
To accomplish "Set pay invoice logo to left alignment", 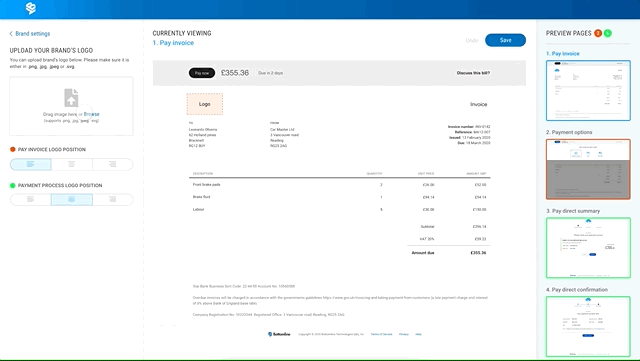I will click(31, 164).
